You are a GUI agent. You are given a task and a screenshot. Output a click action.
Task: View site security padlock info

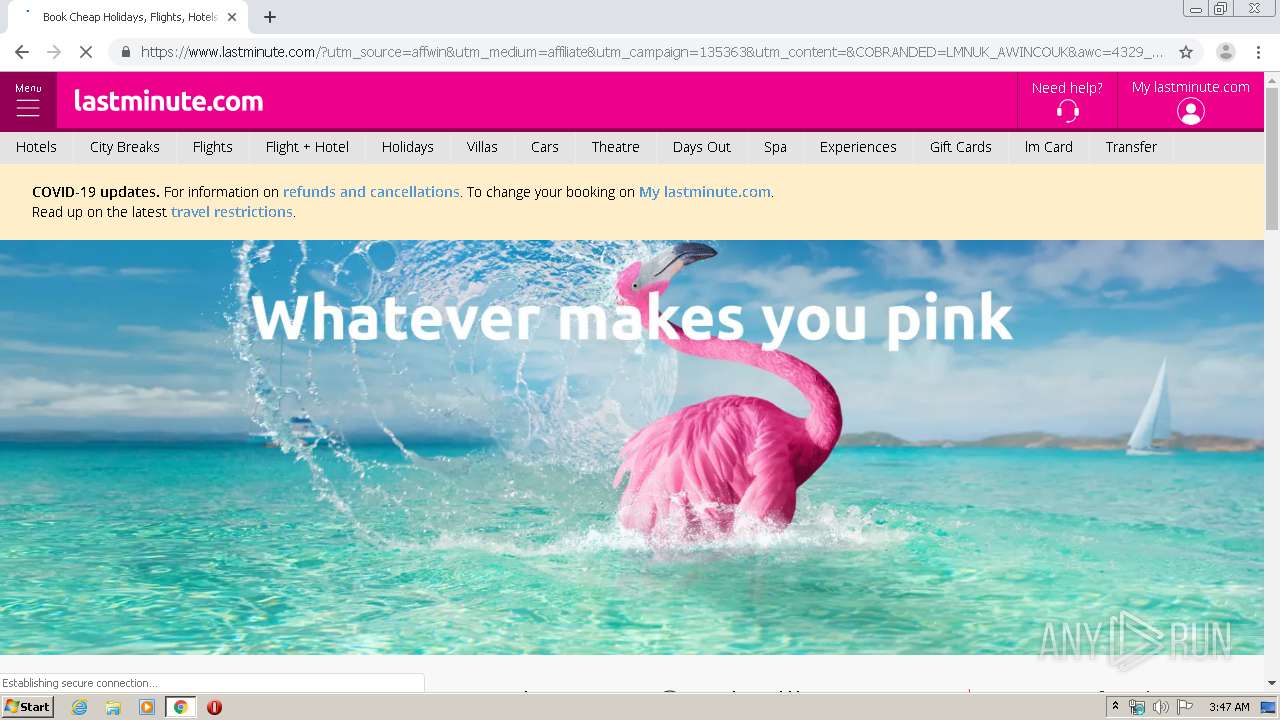click(125, 52)
